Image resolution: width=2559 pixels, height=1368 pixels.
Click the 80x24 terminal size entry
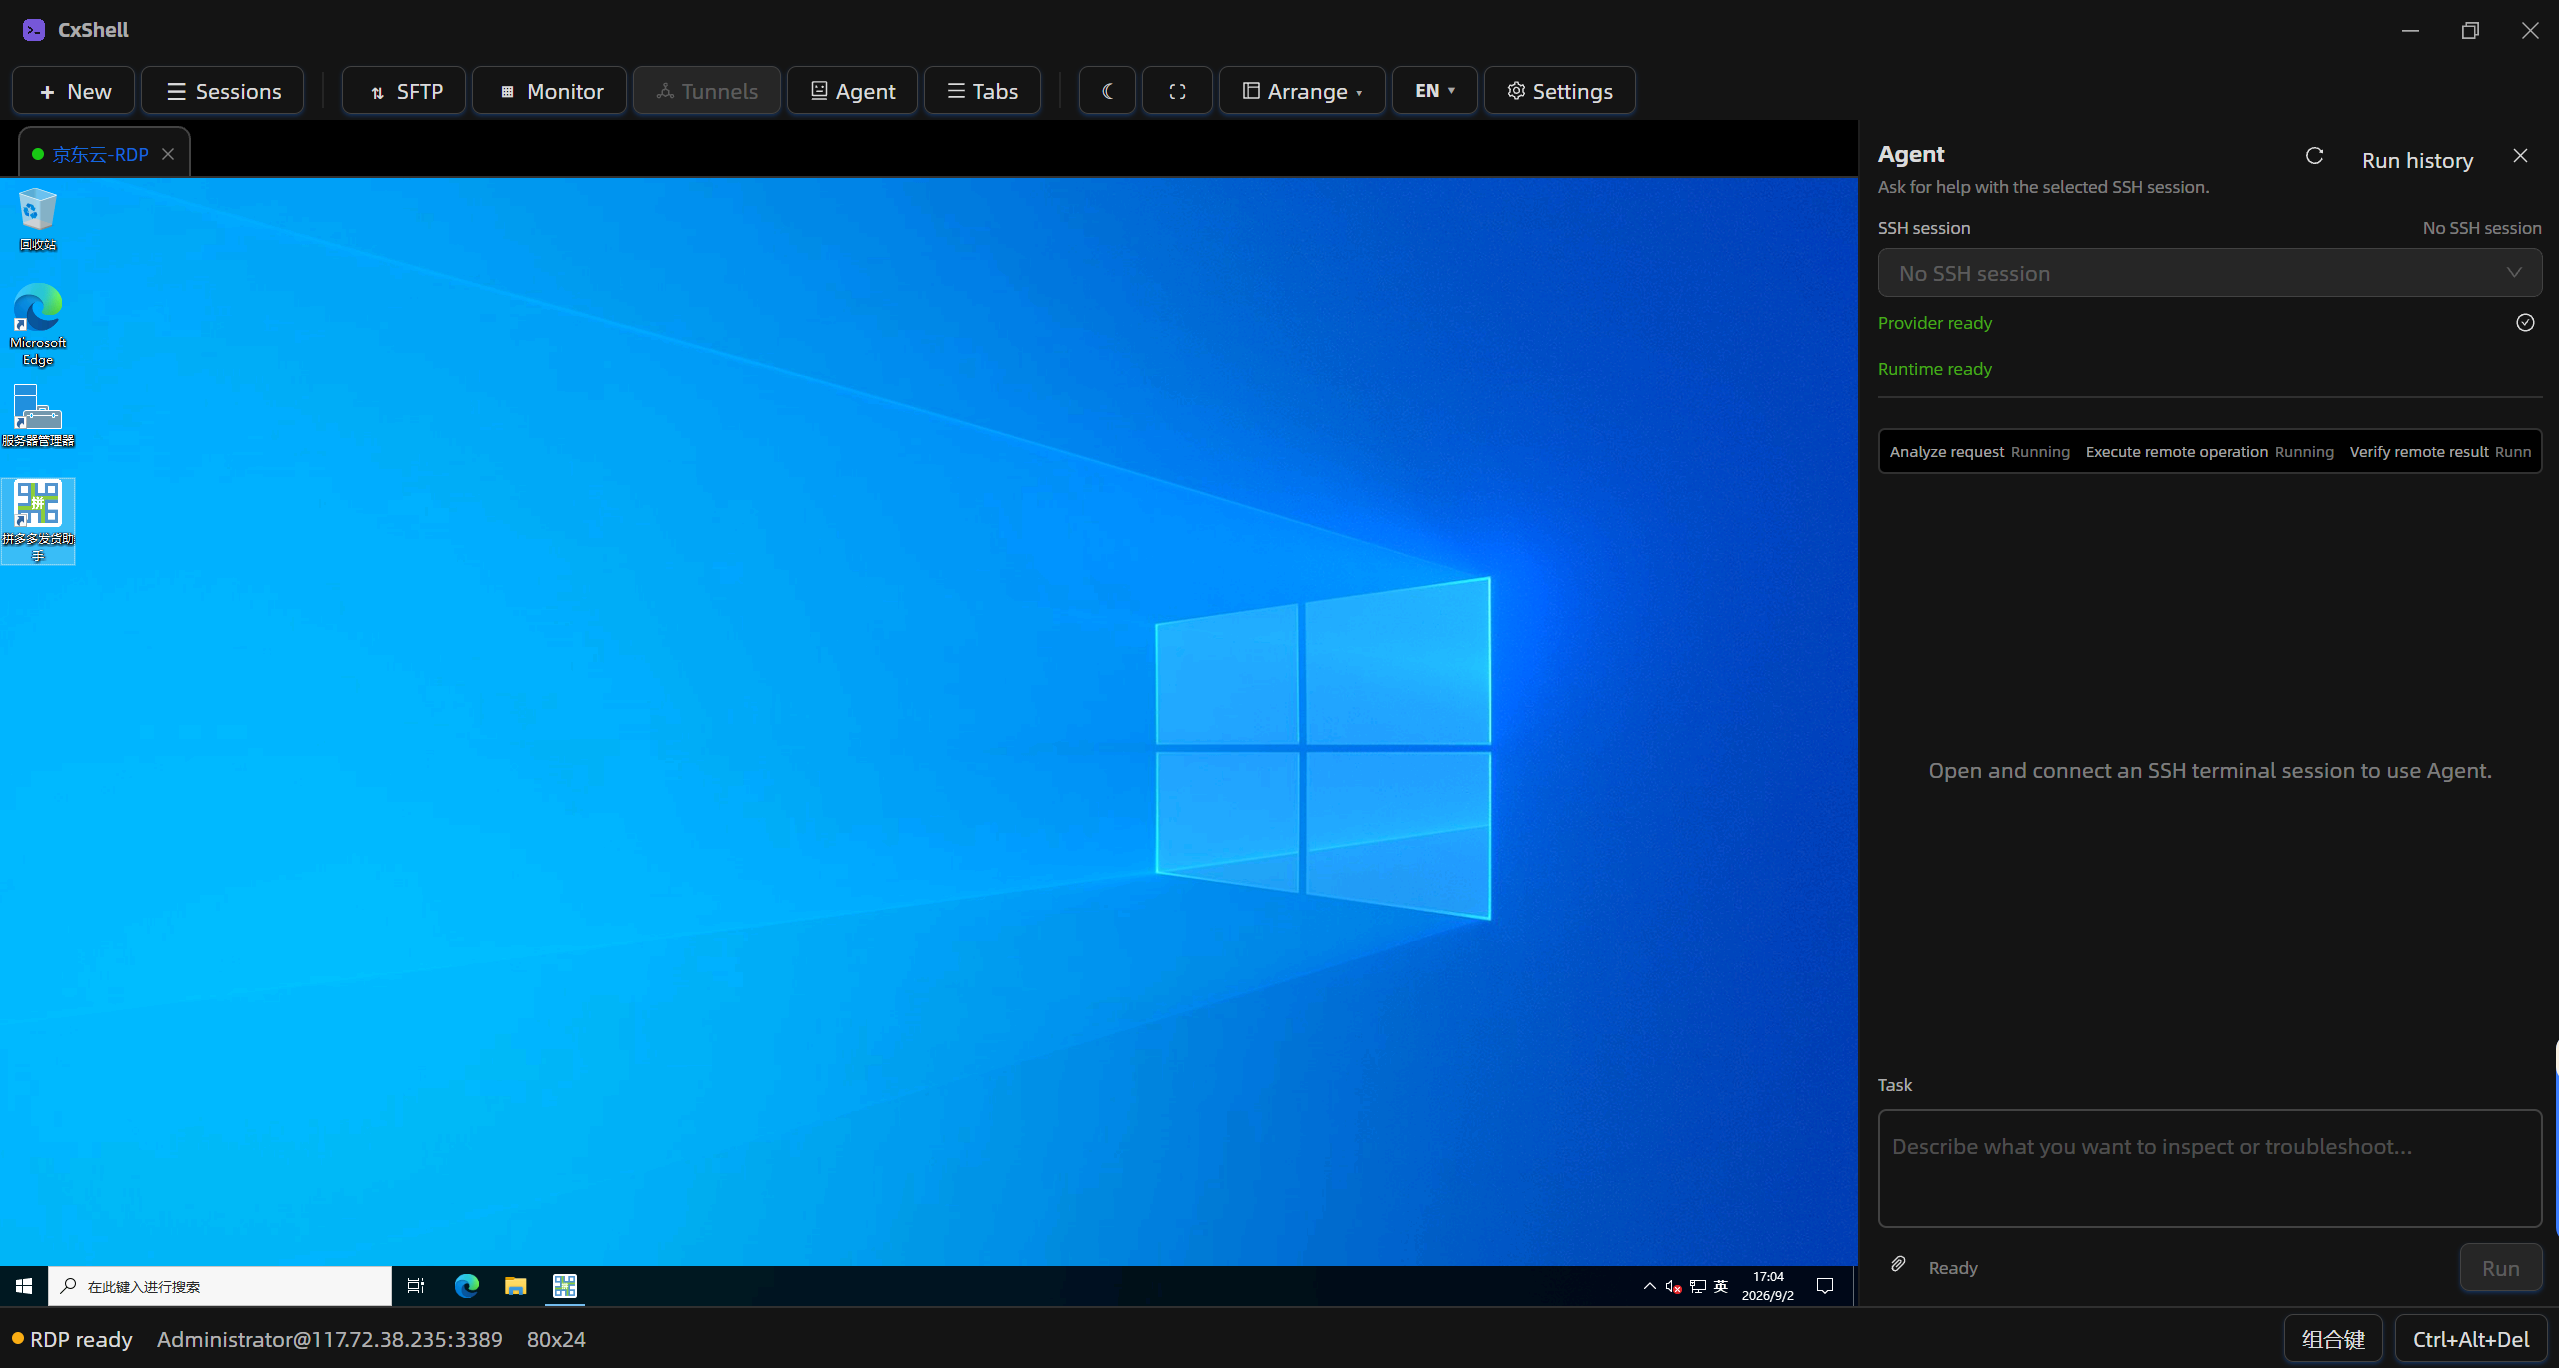[556, 1340]
